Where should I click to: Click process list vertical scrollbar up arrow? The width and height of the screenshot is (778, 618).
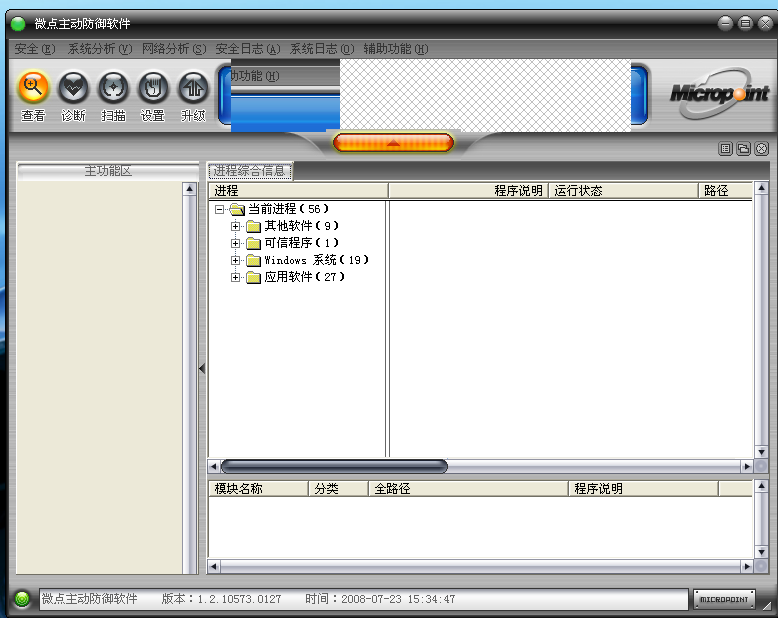(761, 188)
